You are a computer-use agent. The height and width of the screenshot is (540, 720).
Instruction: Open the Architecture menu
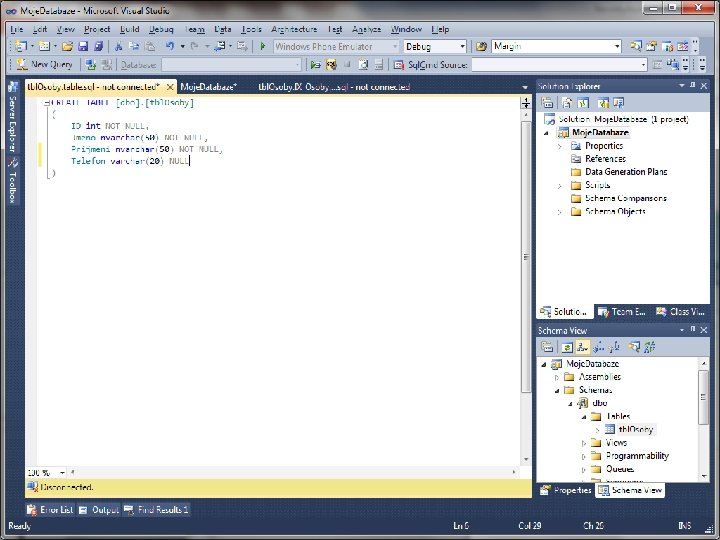pyautogui.click(x=294, y=29)
